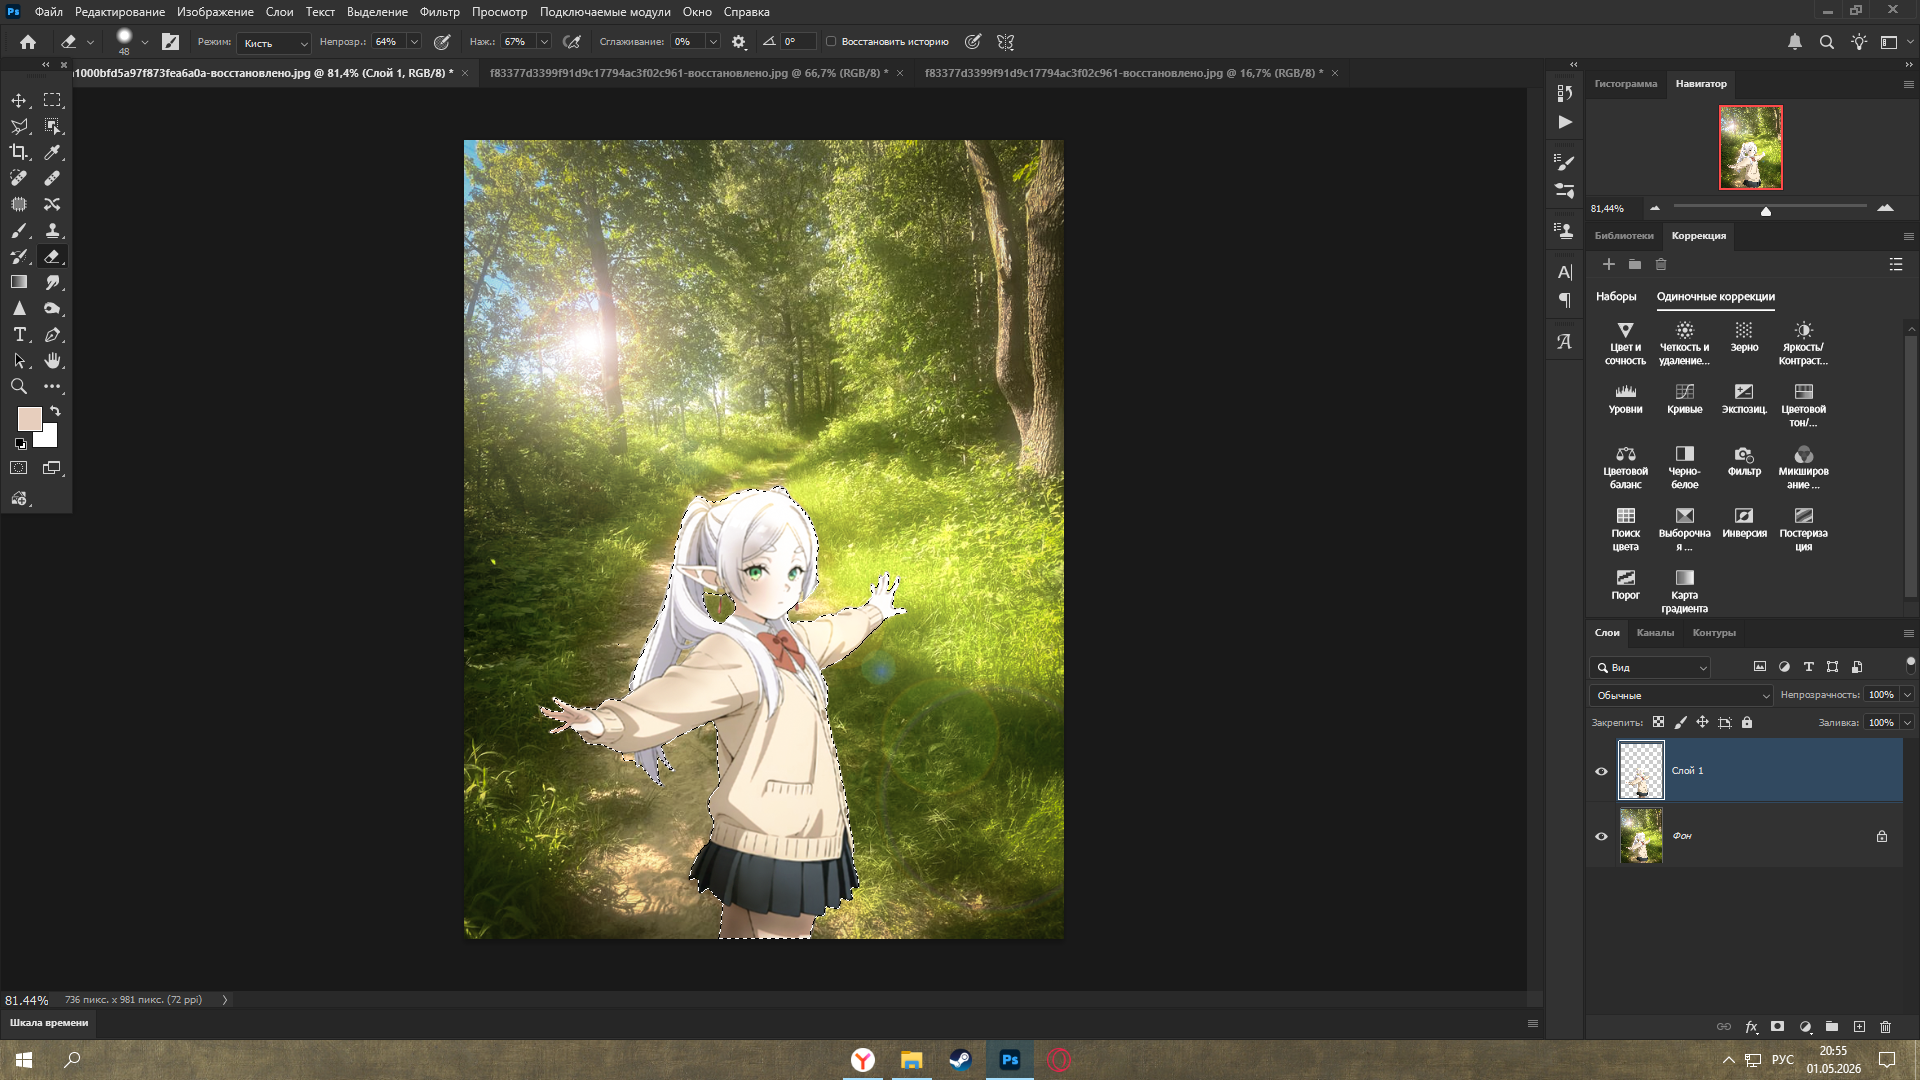Switch to the Библиотеки tab
Screen dimensions: 1920x1080
[1624, 236]
